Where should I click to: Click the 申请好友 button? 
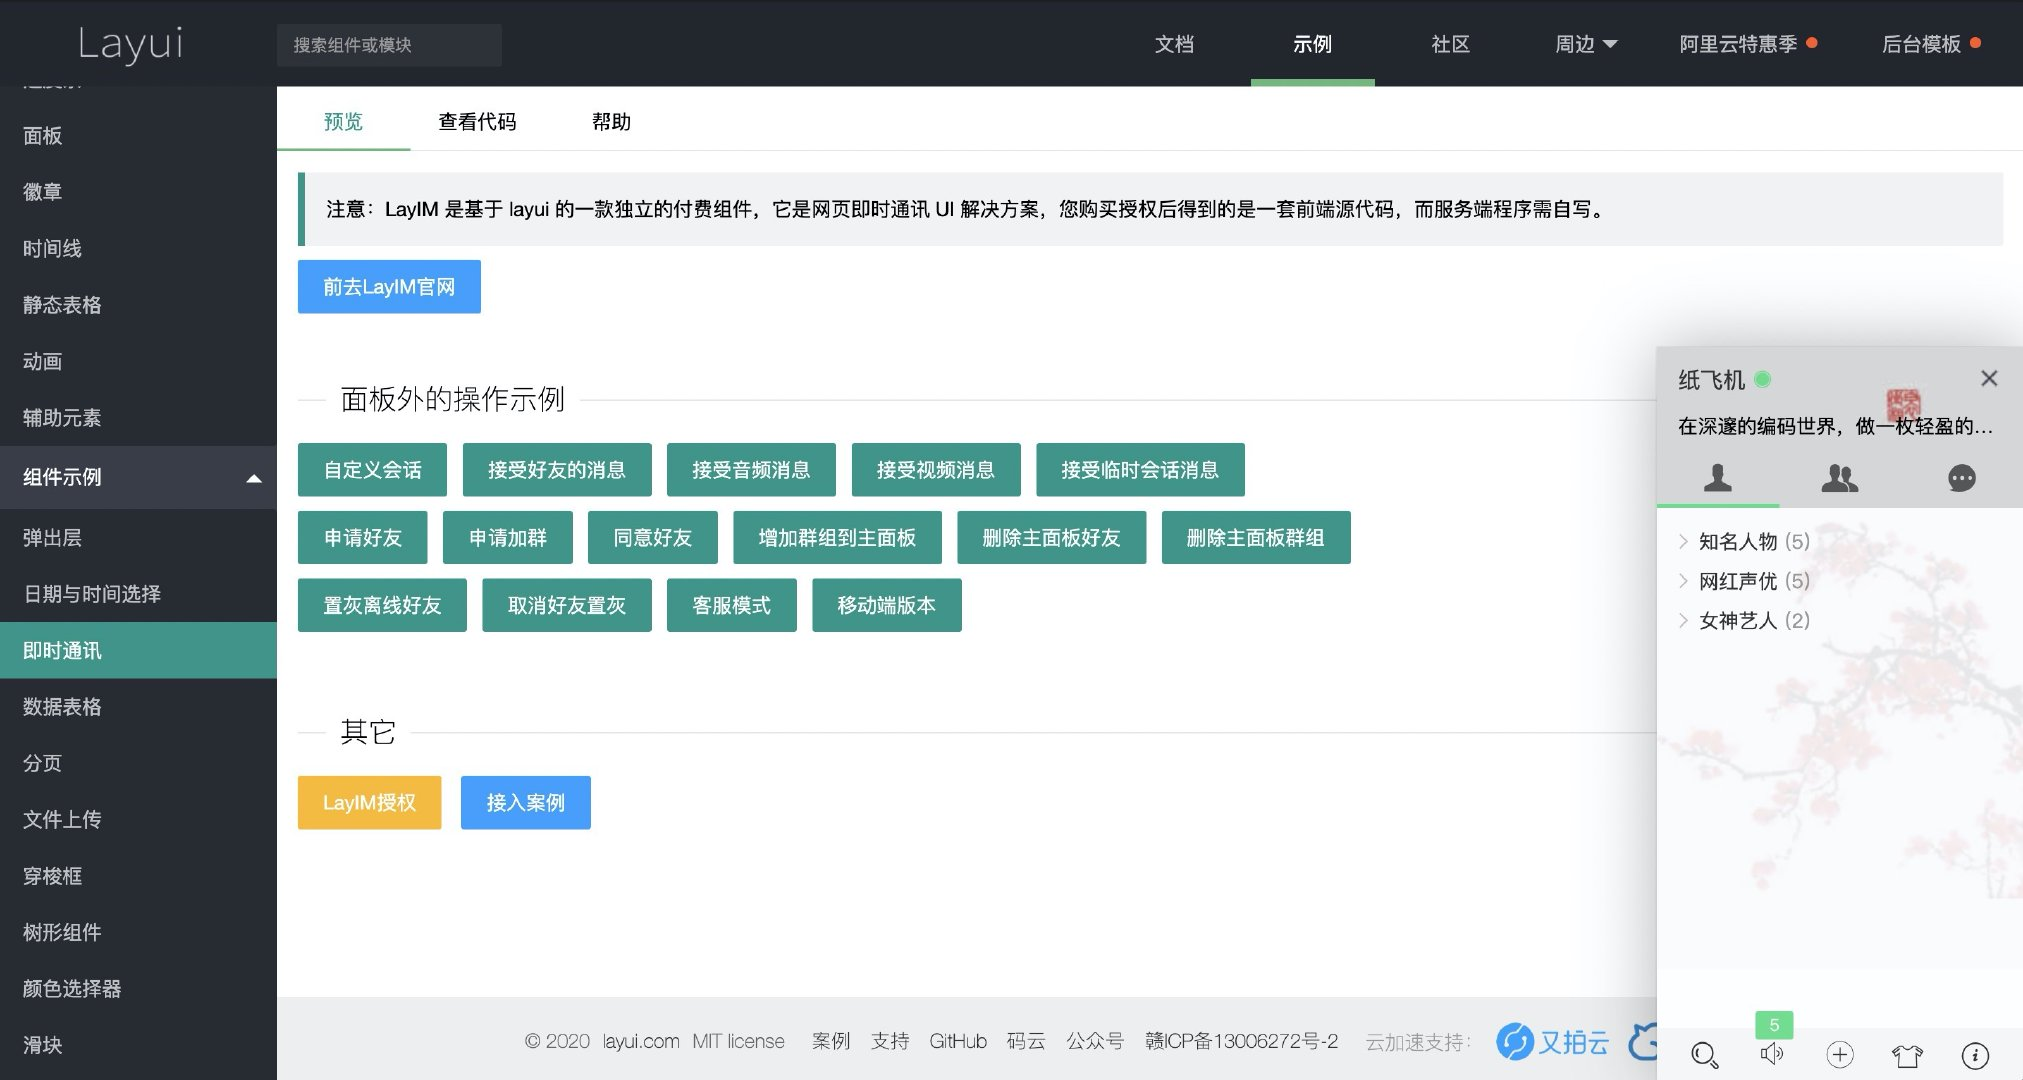click(362, 538)
